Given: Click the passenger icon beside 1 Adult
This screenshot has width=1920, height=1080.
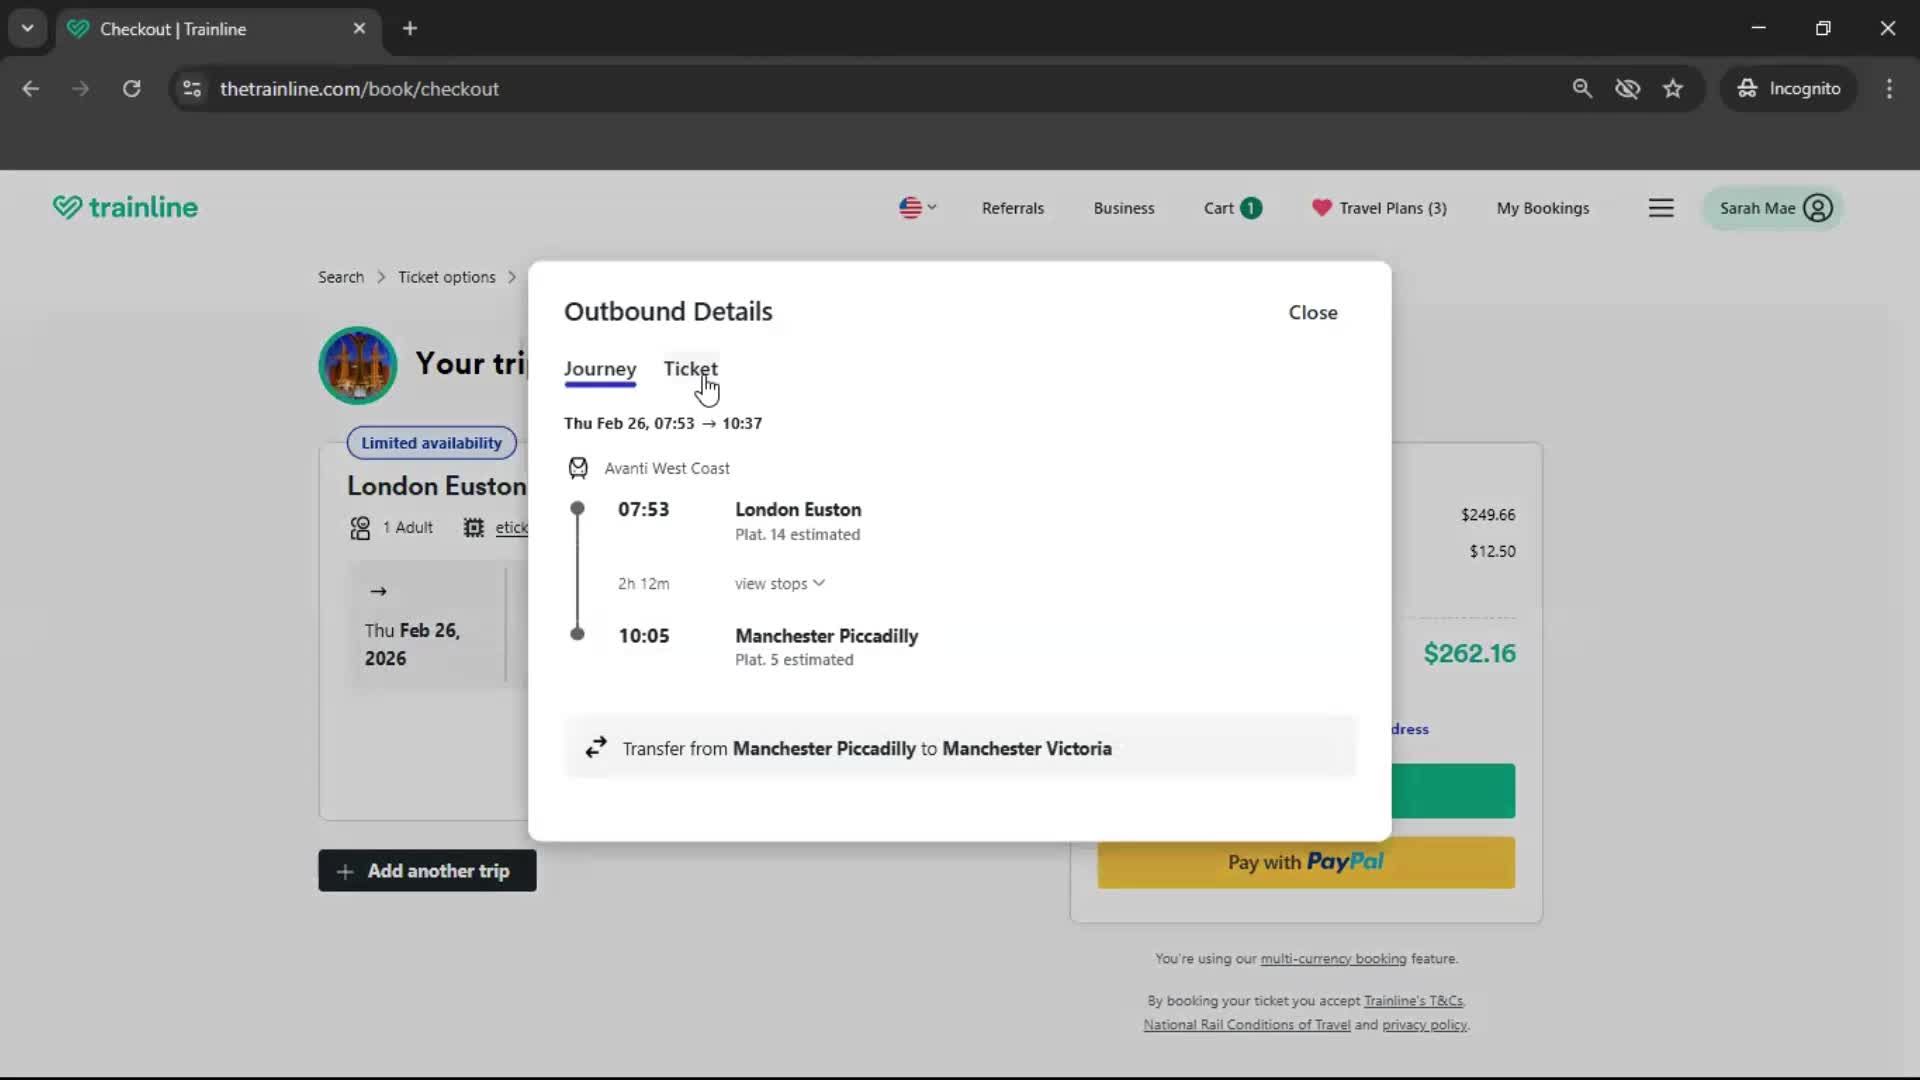Looking at the screenshot, I should pyautogui.click(x=362, y=528).
